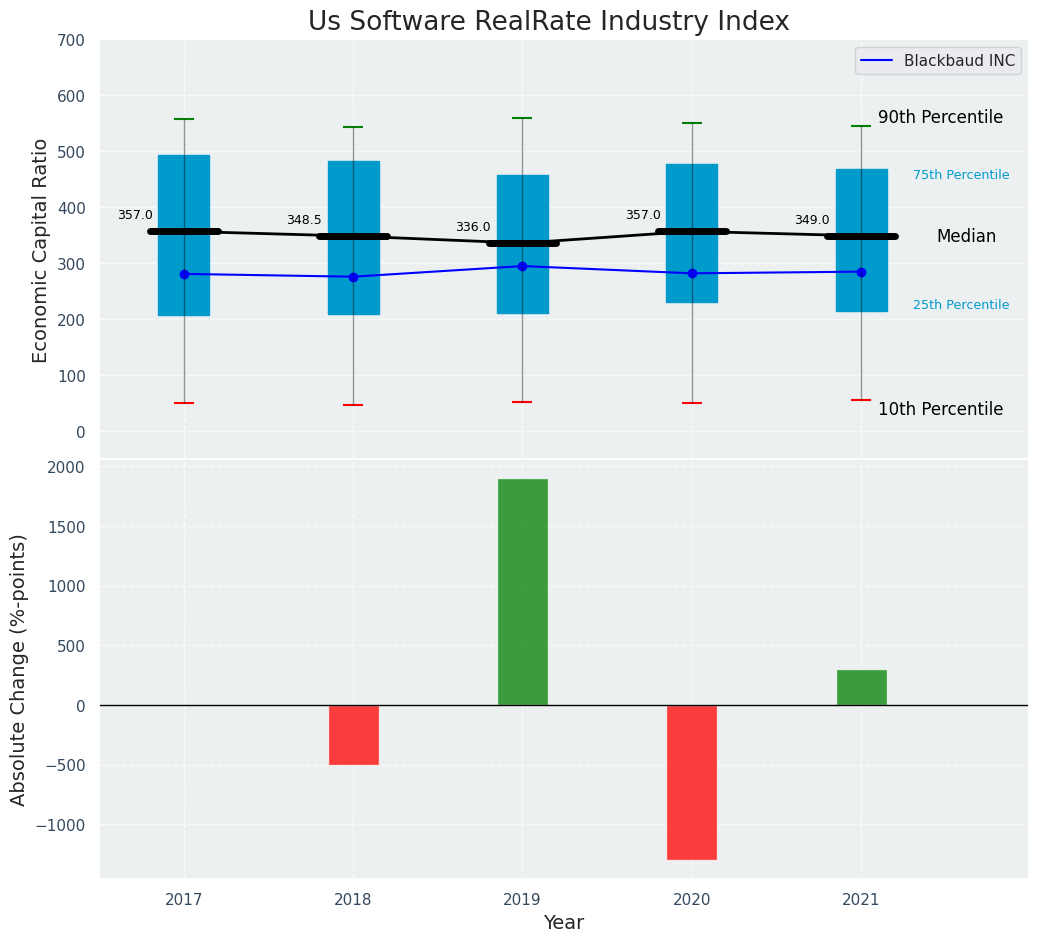Click the 10th Percentile annotation text
The height and width of the screenshot is (942, 1039).
pos(940,409)
